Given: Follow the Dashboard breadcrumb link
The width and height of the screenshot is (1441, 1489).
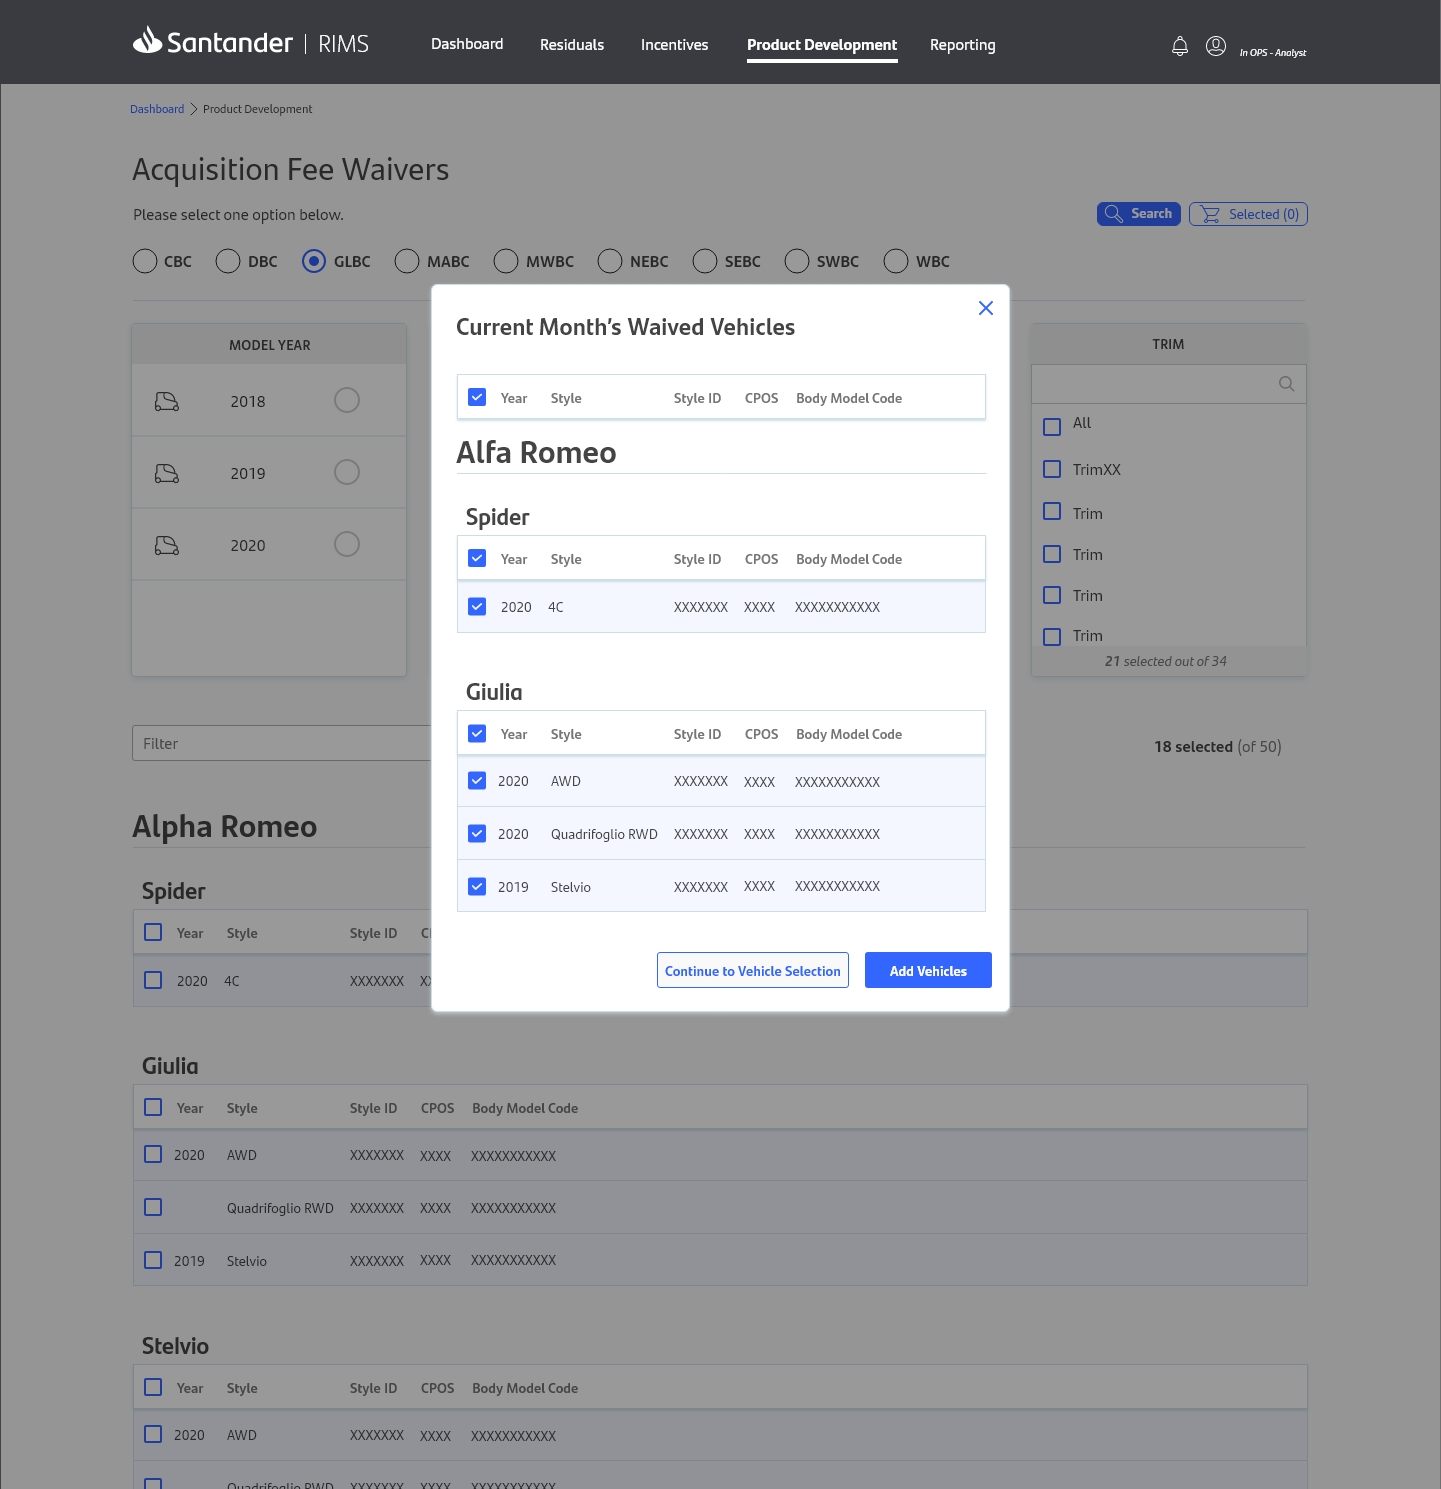Looking at the screenshot, I should click(x=157, y=109).
